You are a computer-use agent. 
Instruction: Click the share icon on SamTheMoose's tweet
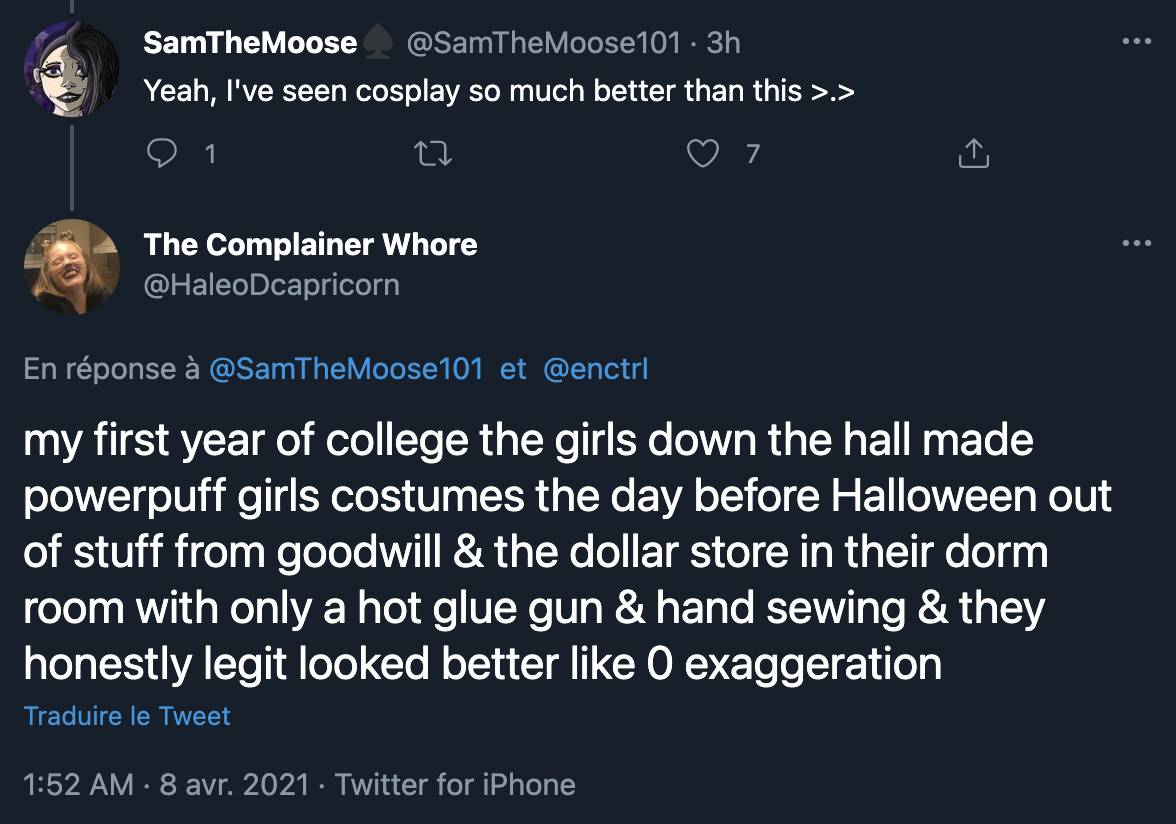click(973, 154)
